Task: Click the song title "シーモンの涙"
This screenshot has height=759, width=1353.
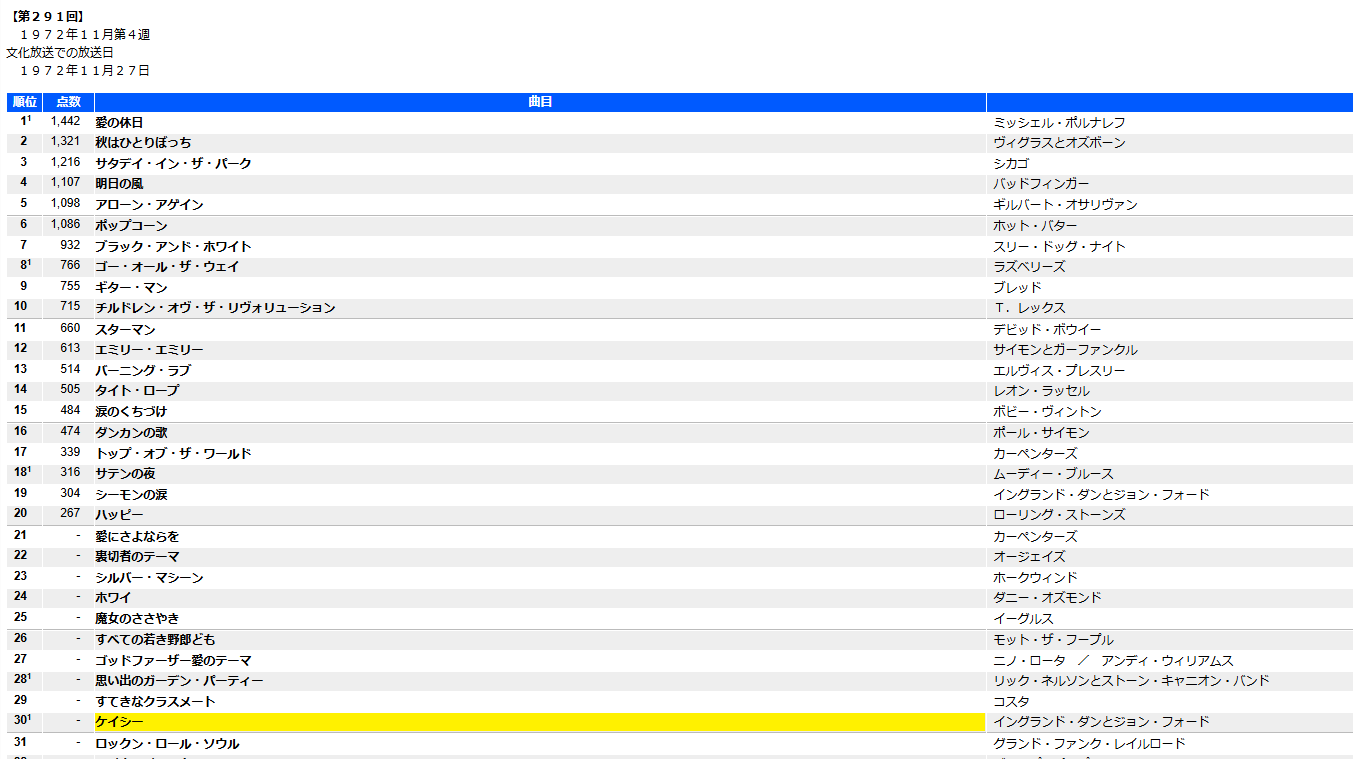Action: coord(131,495)
